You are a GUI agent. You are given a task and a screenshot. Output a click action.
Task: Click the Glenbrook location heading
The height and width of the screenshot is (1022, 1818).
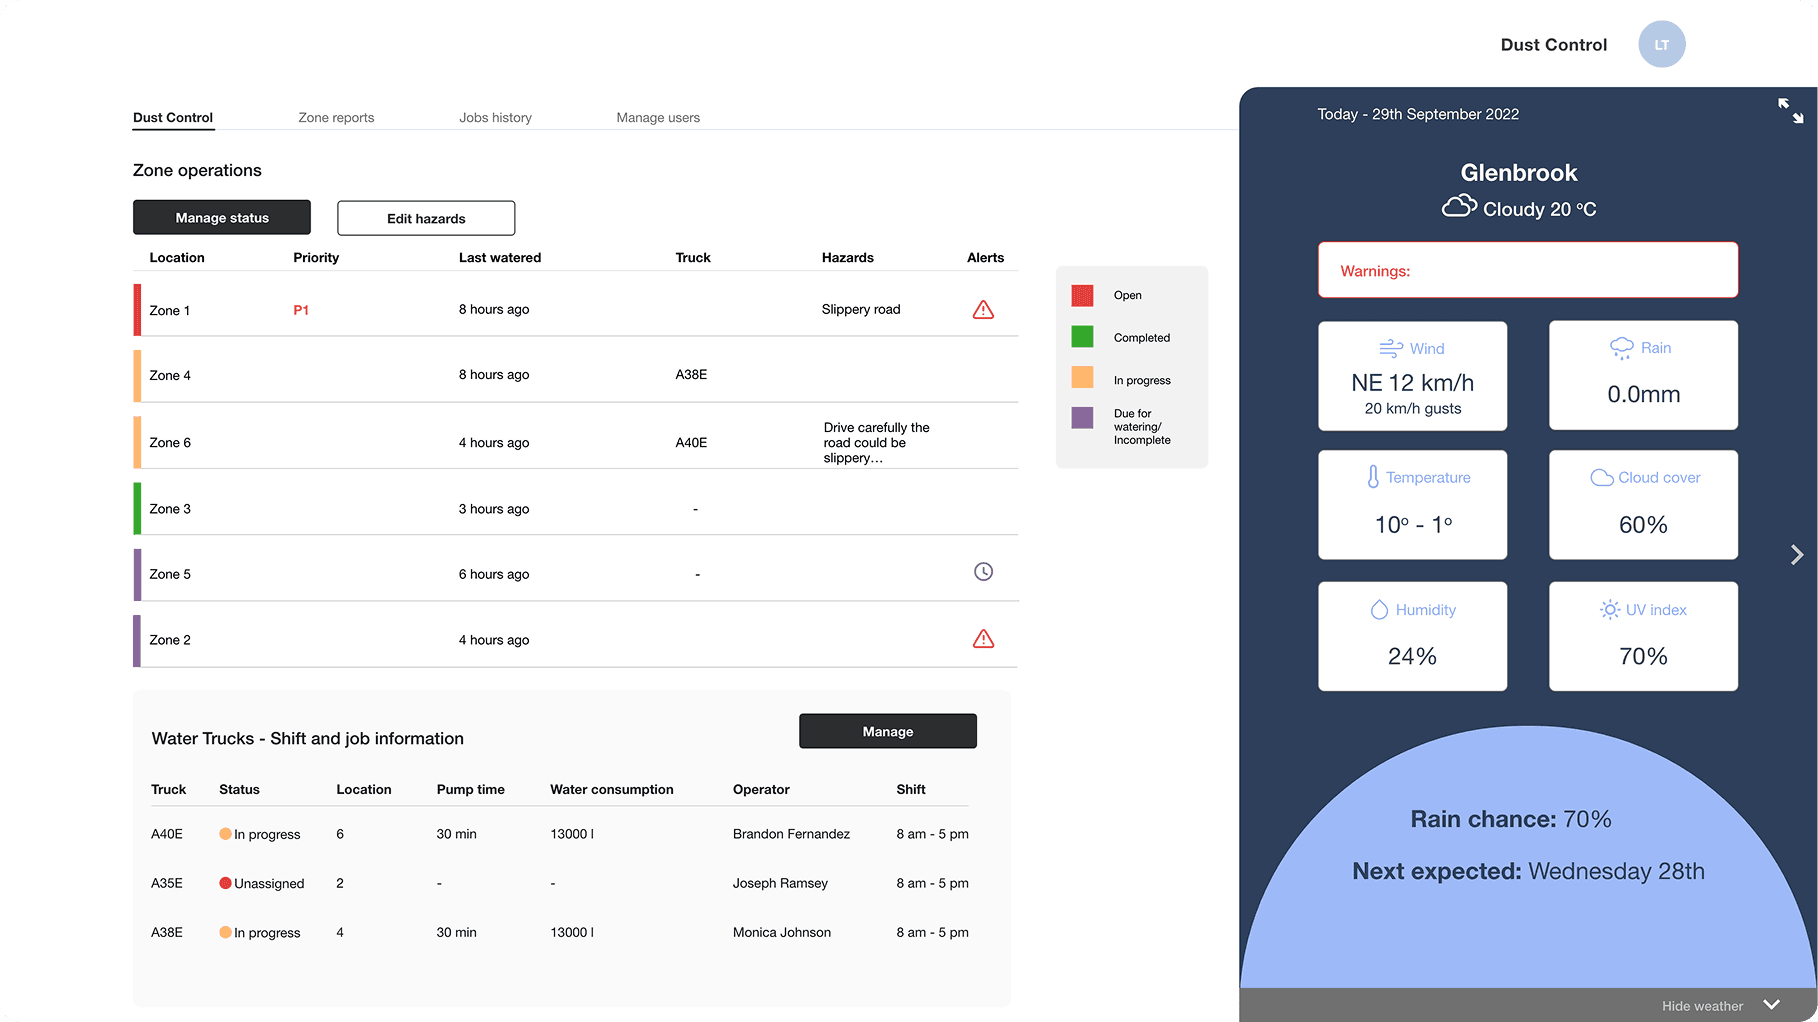(x=1519, y=173)
